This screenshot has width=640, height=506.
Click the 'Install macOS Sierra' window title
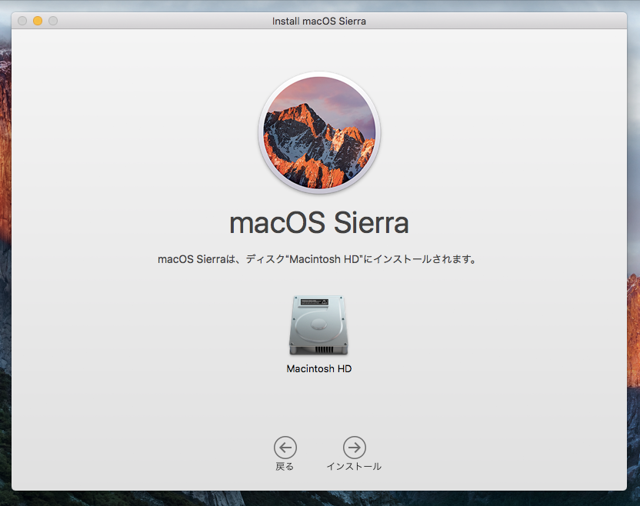(x=319, y=21)
